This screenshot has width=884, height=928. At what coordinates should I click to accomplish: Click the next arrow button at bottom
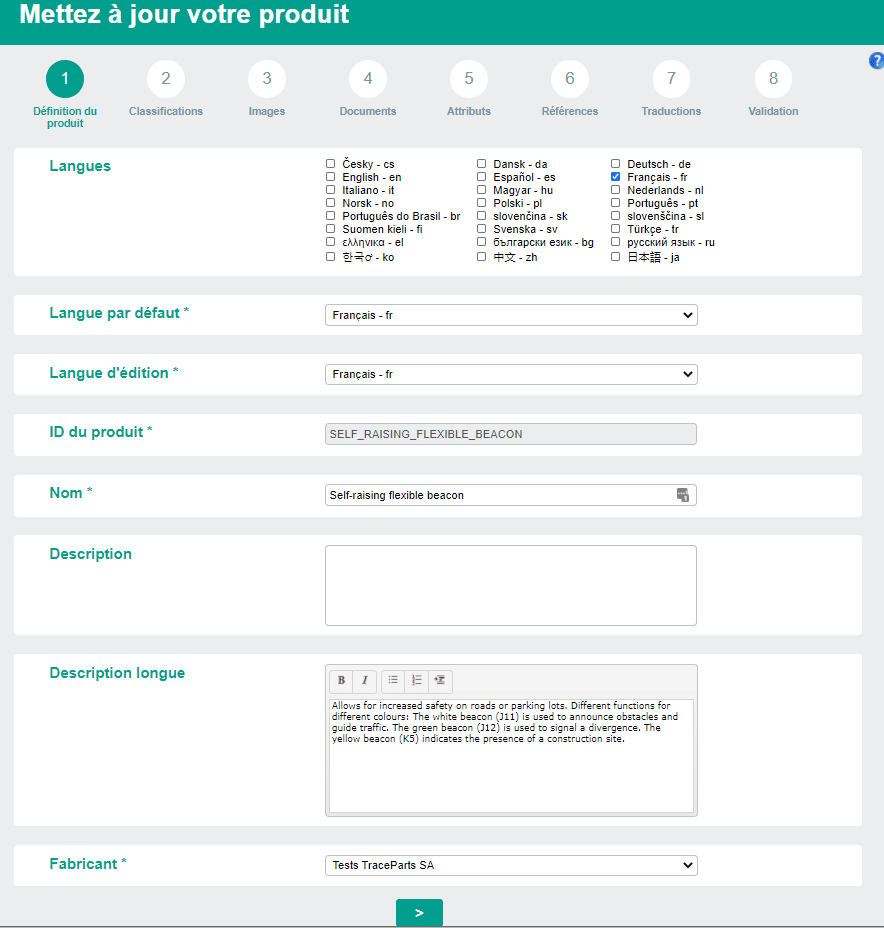pyautogui.click(x=419, y=913)
